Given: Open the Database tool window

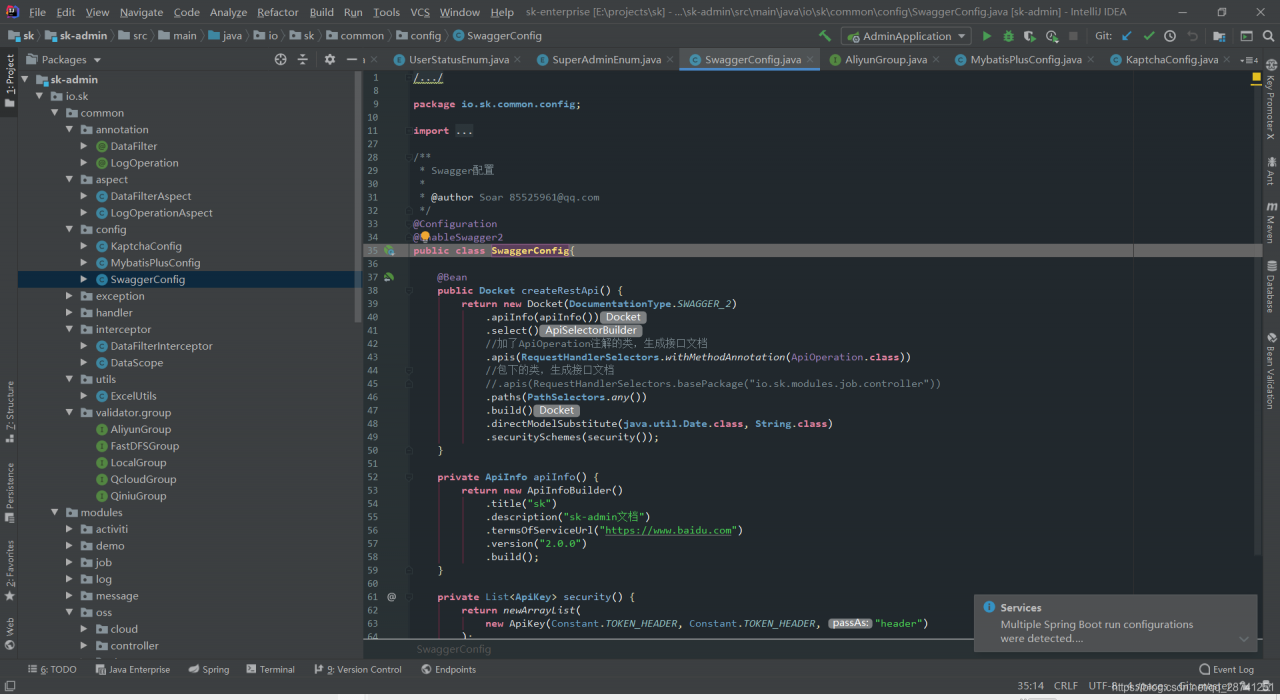Looking at the screenshot, I should (1270, 286).
